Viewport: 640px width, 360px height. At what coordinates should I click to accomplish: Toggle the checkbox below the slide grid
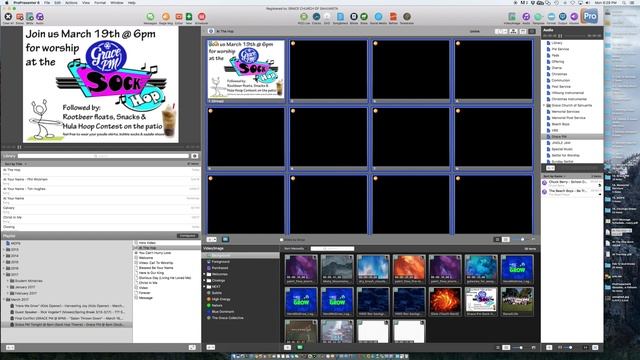(282, 240)
